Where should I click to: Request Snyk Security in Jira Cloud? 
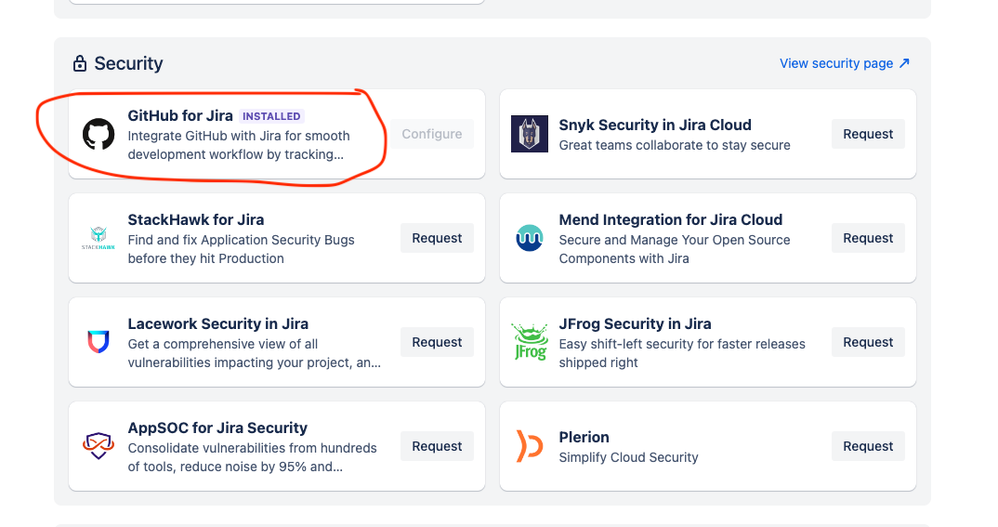click(x=868, y=134)
